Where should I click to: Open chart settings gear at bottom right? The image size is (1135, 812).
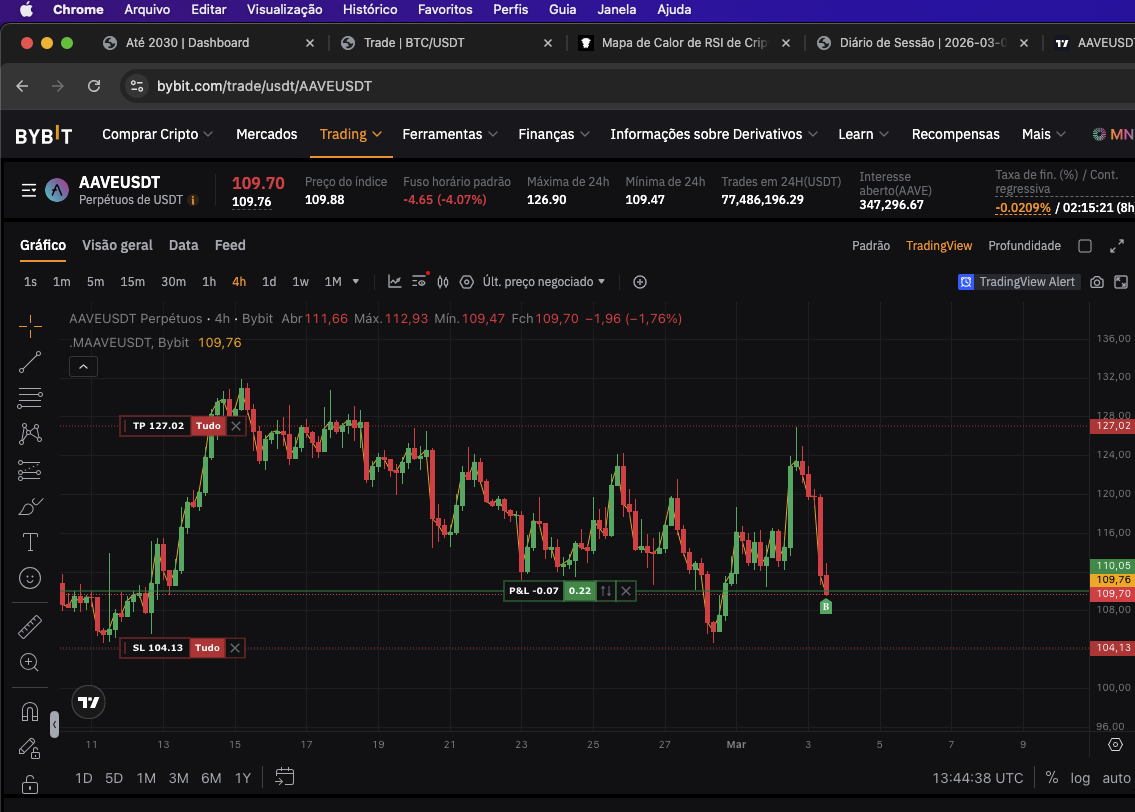(x=1116, y=745)
